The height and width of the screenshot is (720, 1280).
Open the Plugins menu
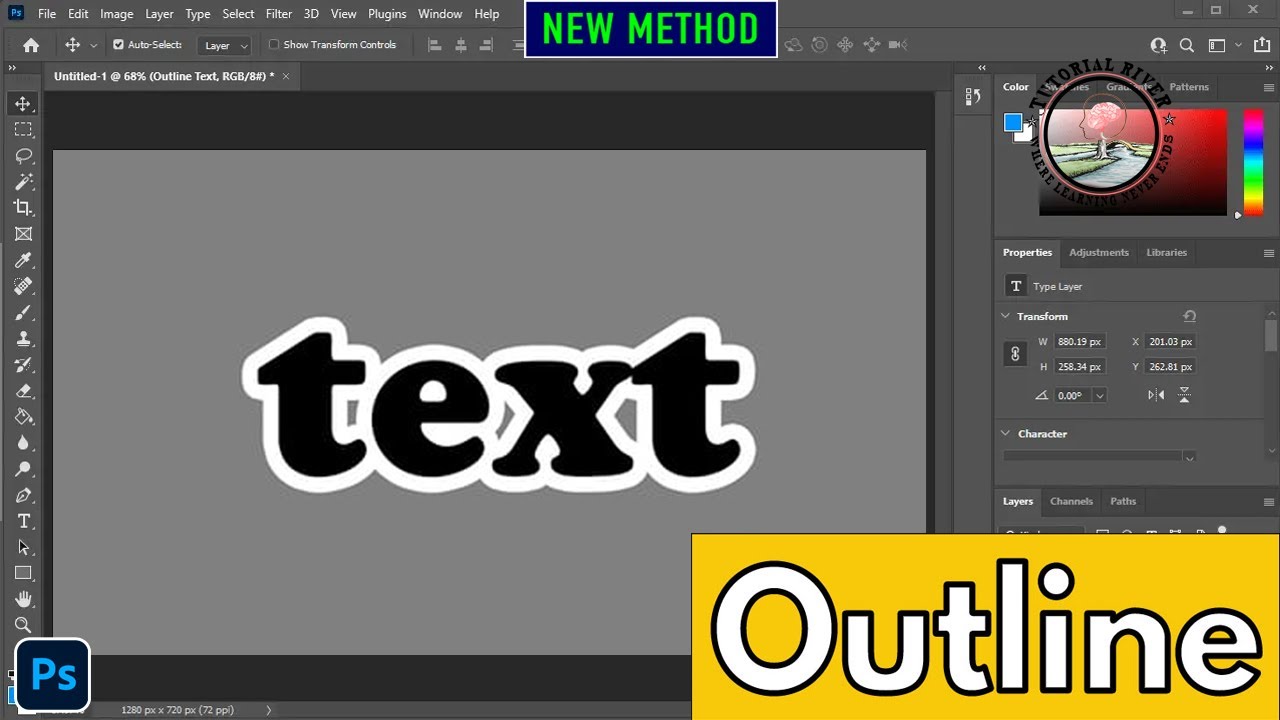pyautogui.click(x=387, y=14)
